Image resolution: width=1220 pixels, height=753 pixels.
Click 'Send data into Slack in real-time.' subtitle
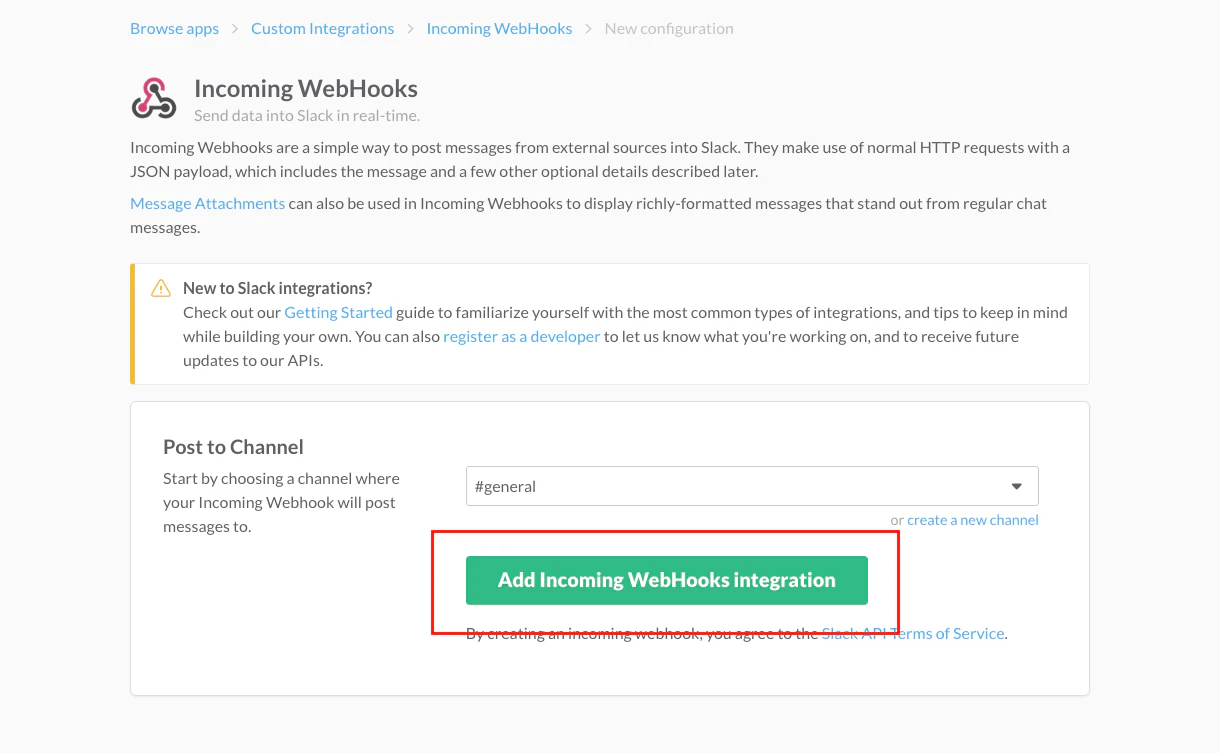307,115
